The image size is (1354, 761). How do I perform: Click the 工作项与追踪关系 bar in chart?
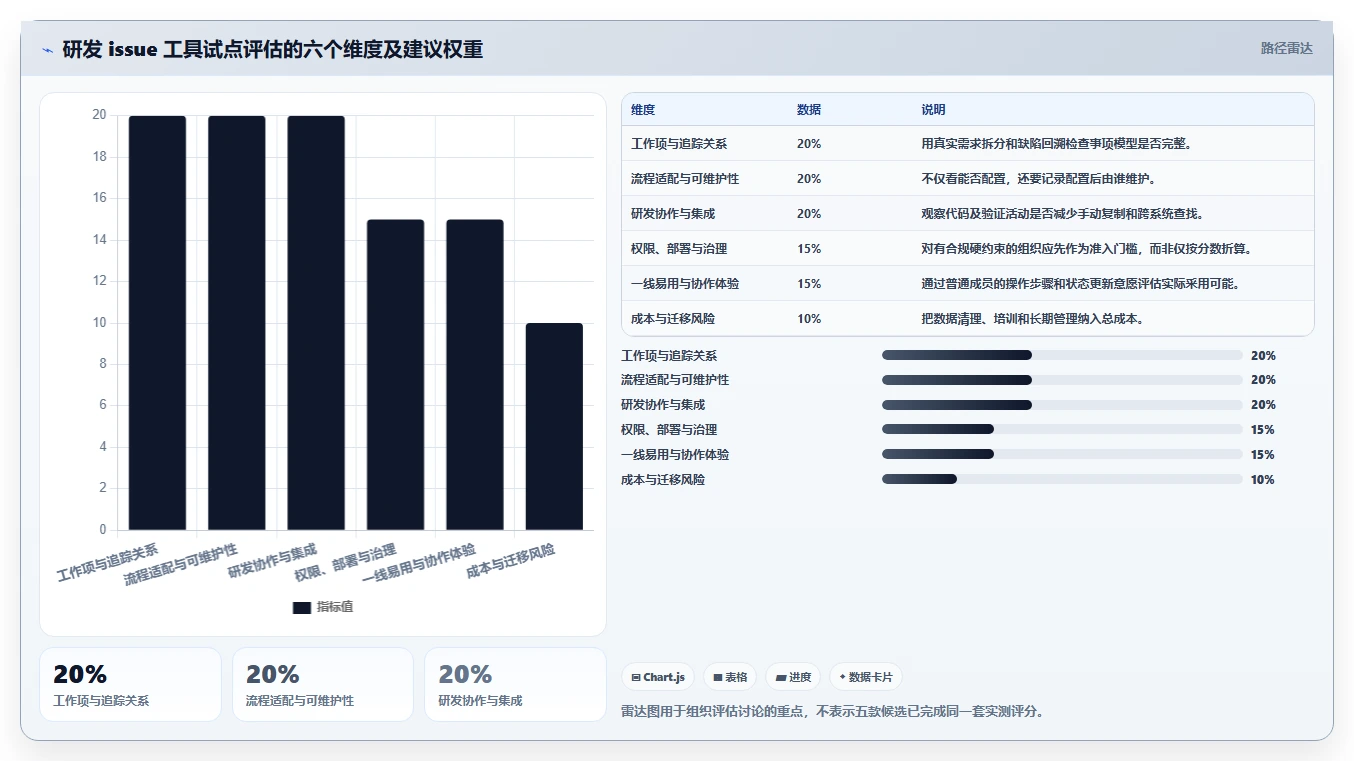[157, 323]
